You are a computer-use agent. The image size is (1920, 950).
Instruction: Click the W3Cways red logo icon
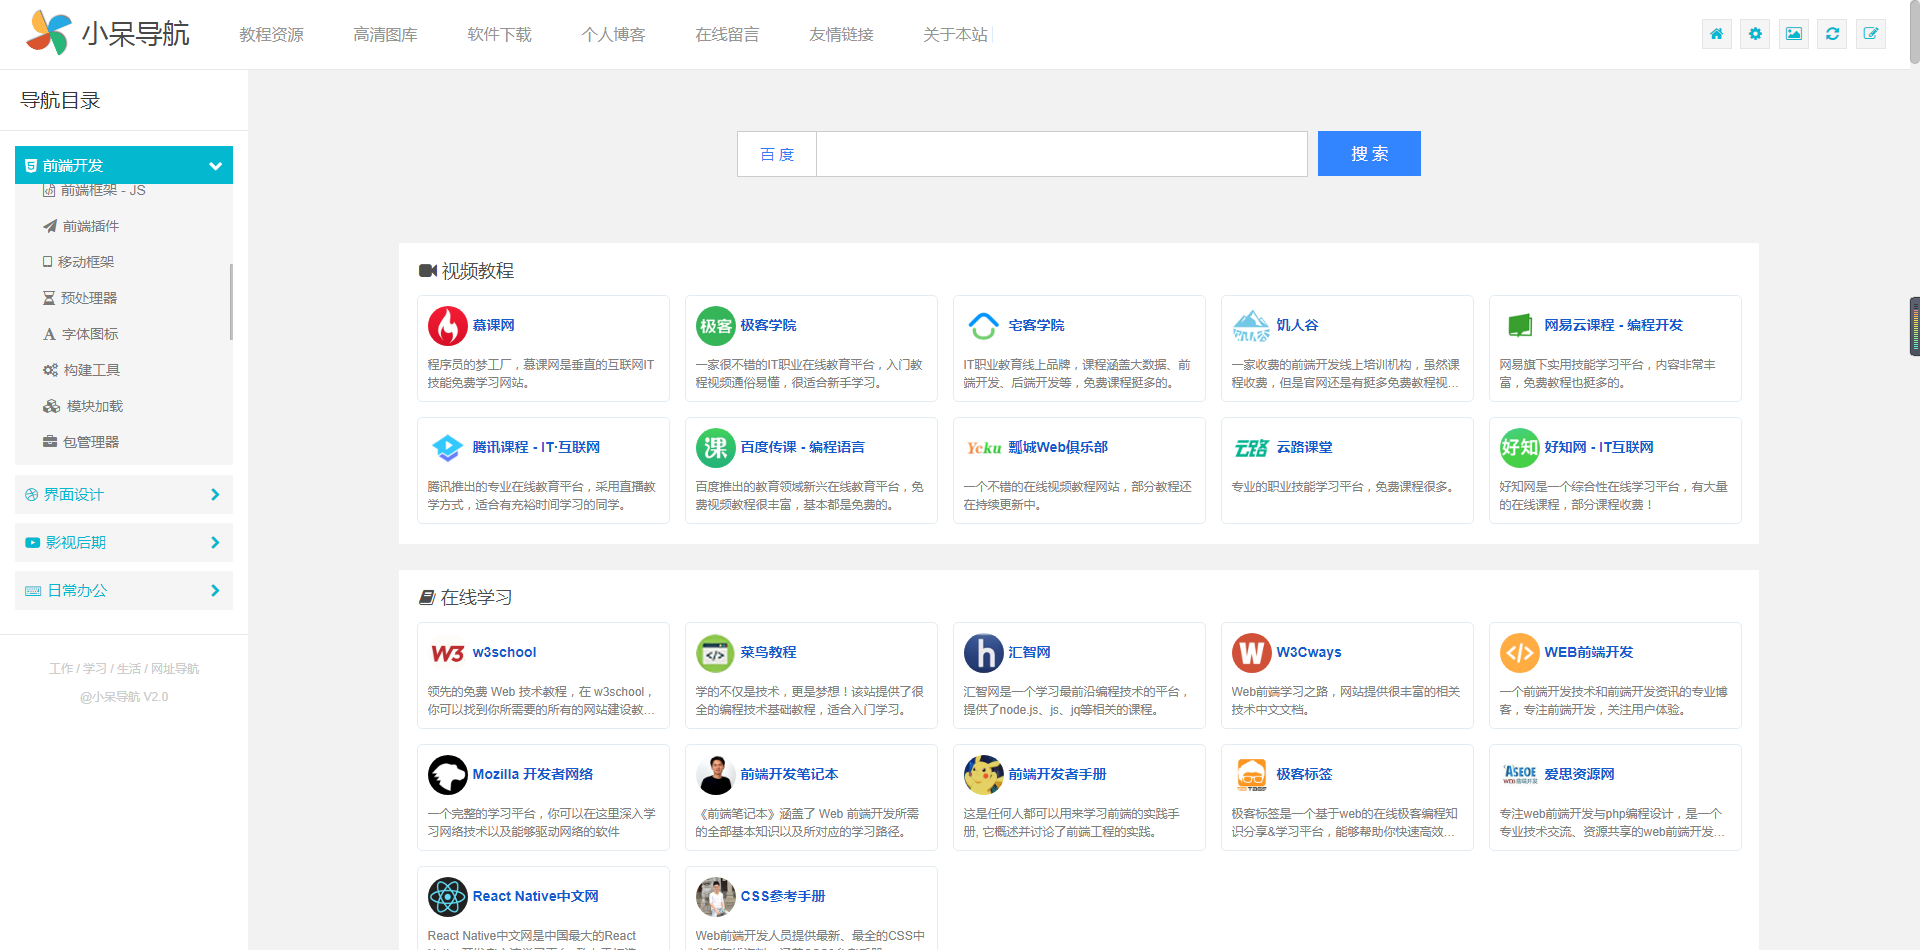click(1251, 653)
